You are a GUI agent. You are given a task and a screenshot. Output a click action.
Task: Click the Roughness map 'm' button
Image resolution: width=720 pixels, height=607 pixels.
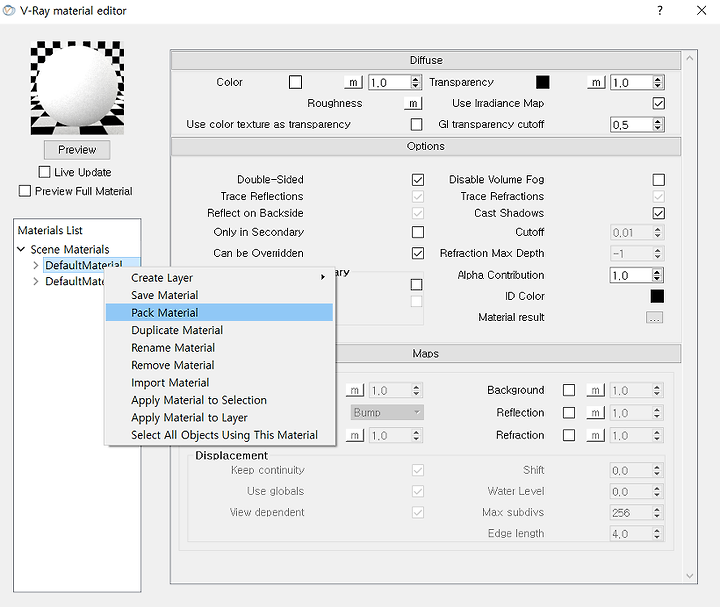click(413, 103)
